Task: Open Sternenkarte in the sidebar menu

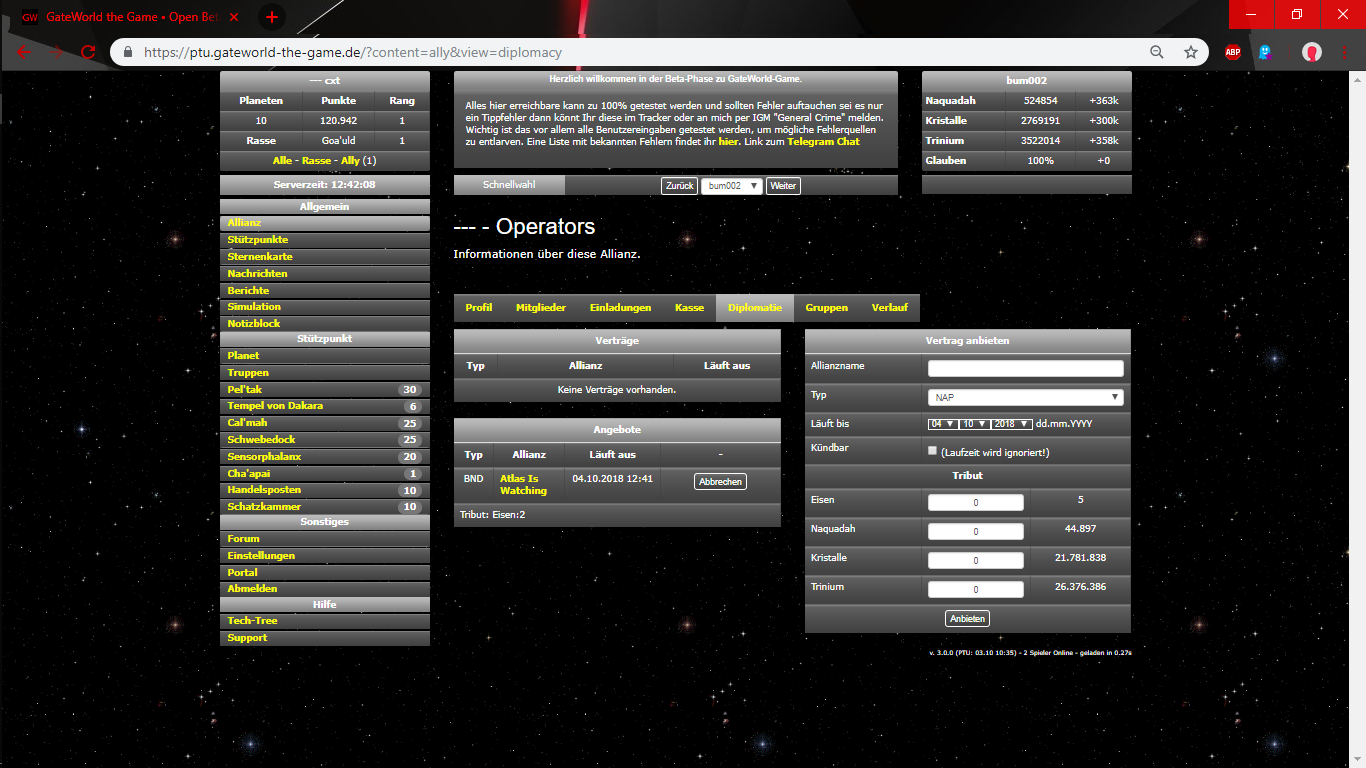Action: pos(260,257)
